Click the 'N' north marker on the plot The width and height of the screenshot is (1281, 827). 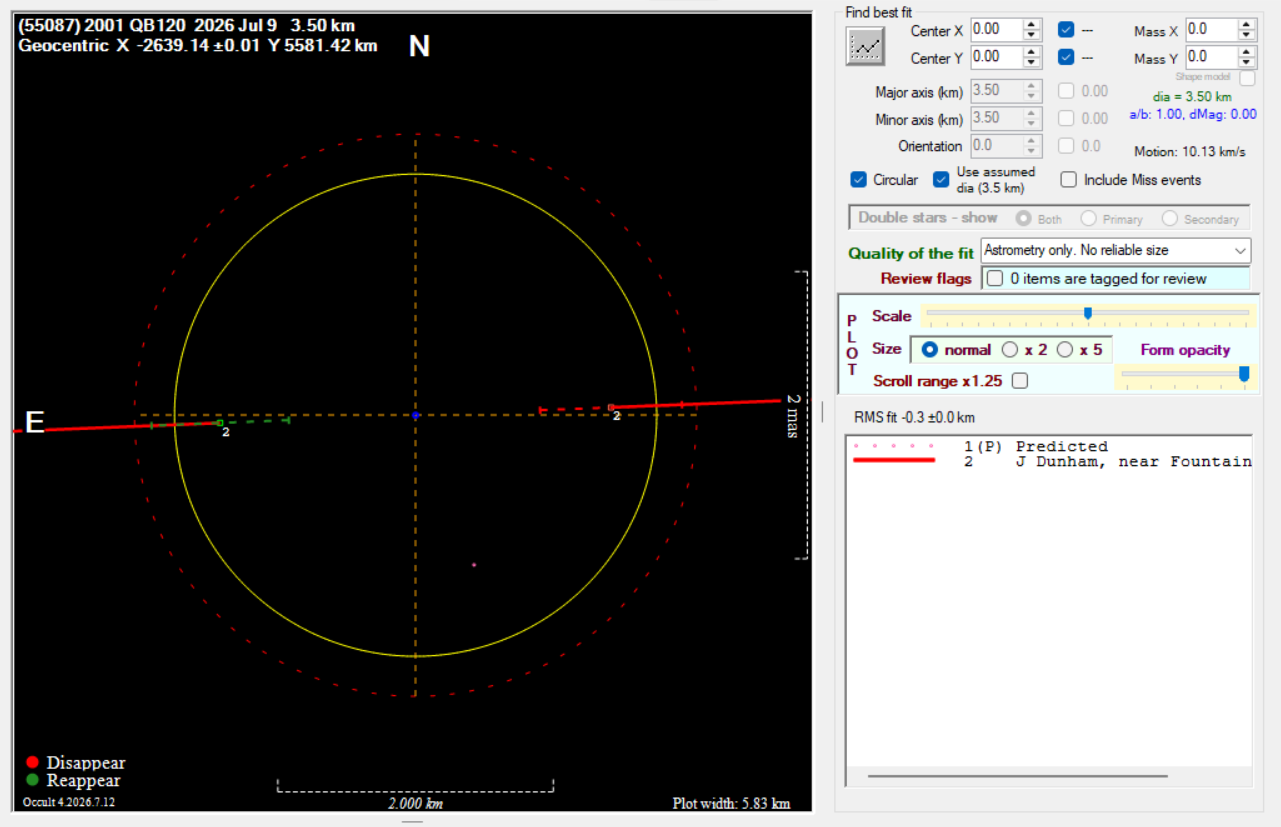point(419,46)
